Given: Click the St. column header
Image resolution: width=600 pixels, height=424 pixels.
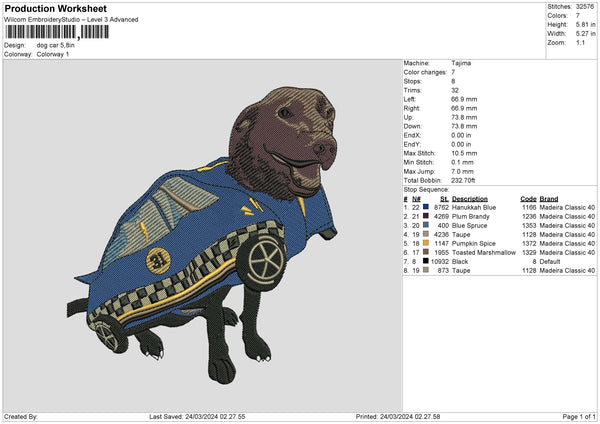Looking at the screenshot, I should [x=443, y=198].
